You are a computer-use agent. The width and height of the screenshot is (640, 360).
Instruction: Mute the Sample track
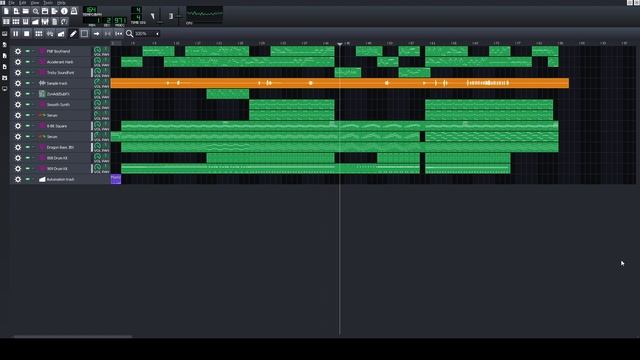(28, 83)
